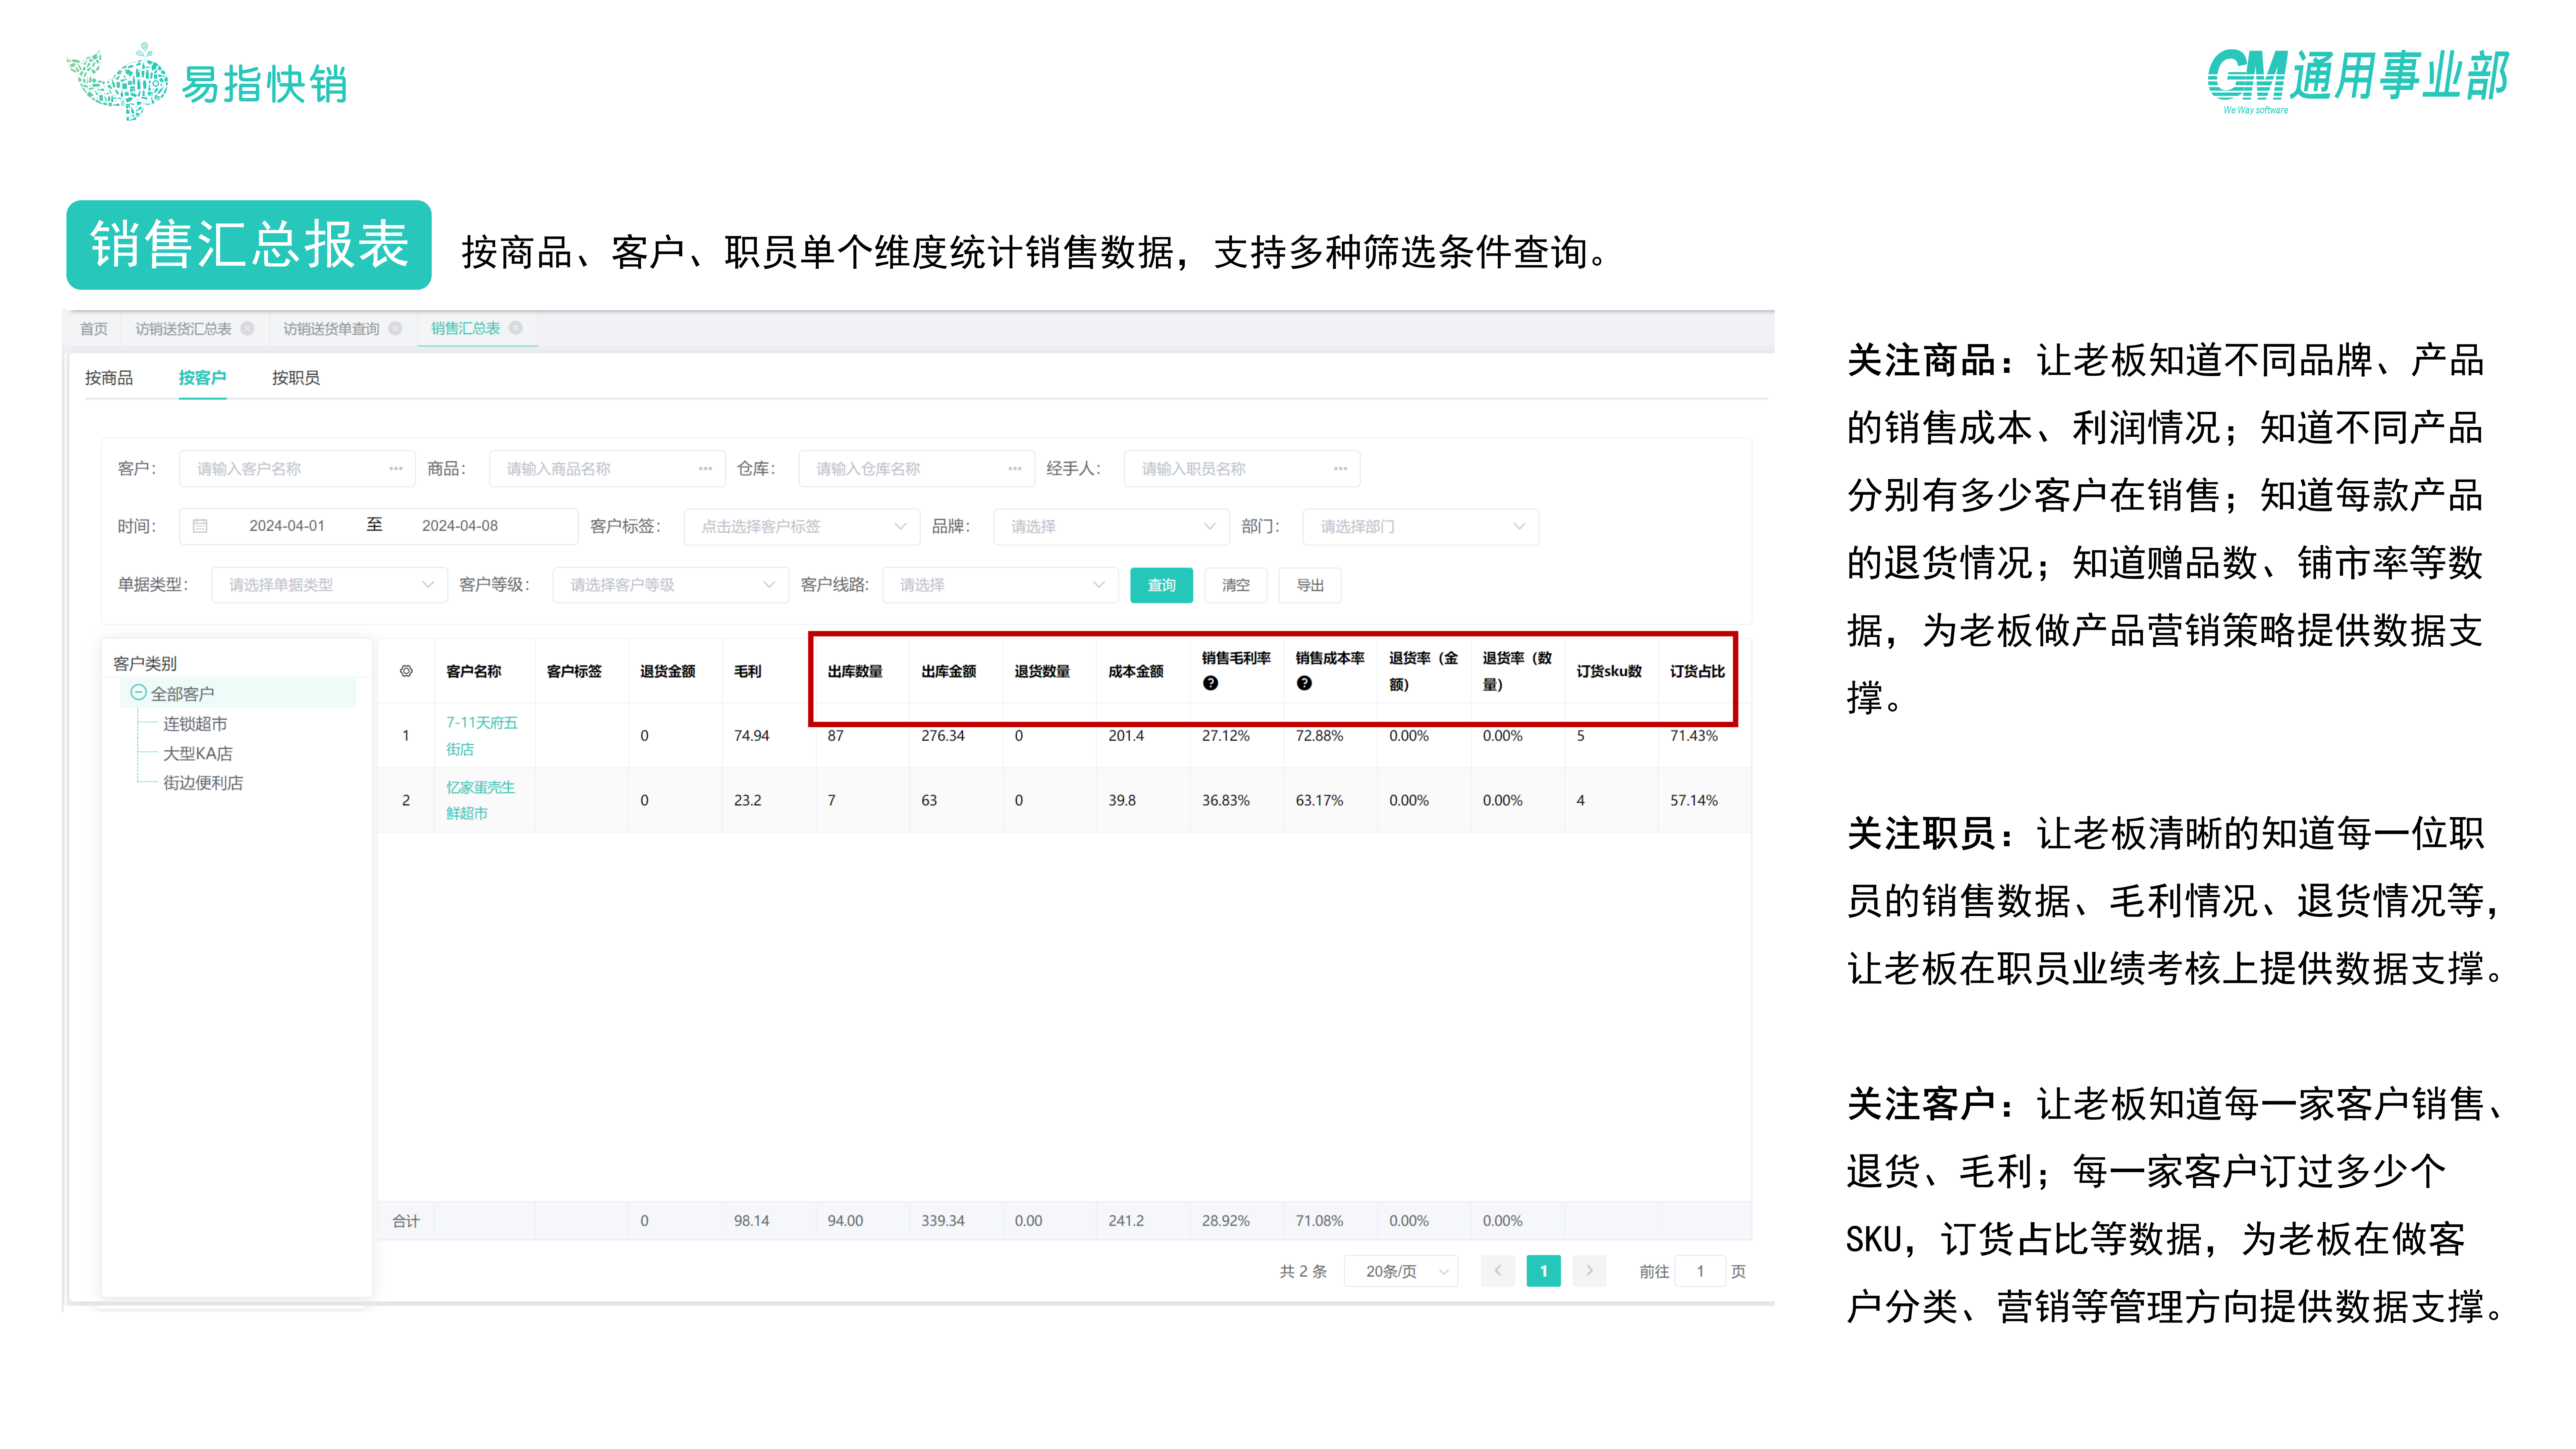The height and width of the screenshot is (1449, 2576).
Task: Close the 访销送货单查询 tab with its X icon
Action: click(x=395, y=328)
